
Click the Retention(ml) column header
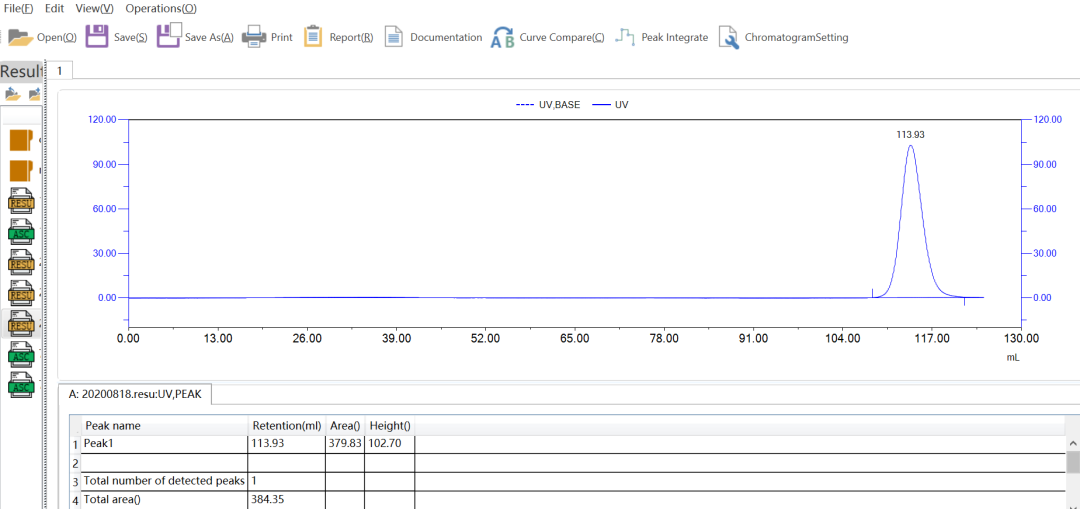click(286, 425)
